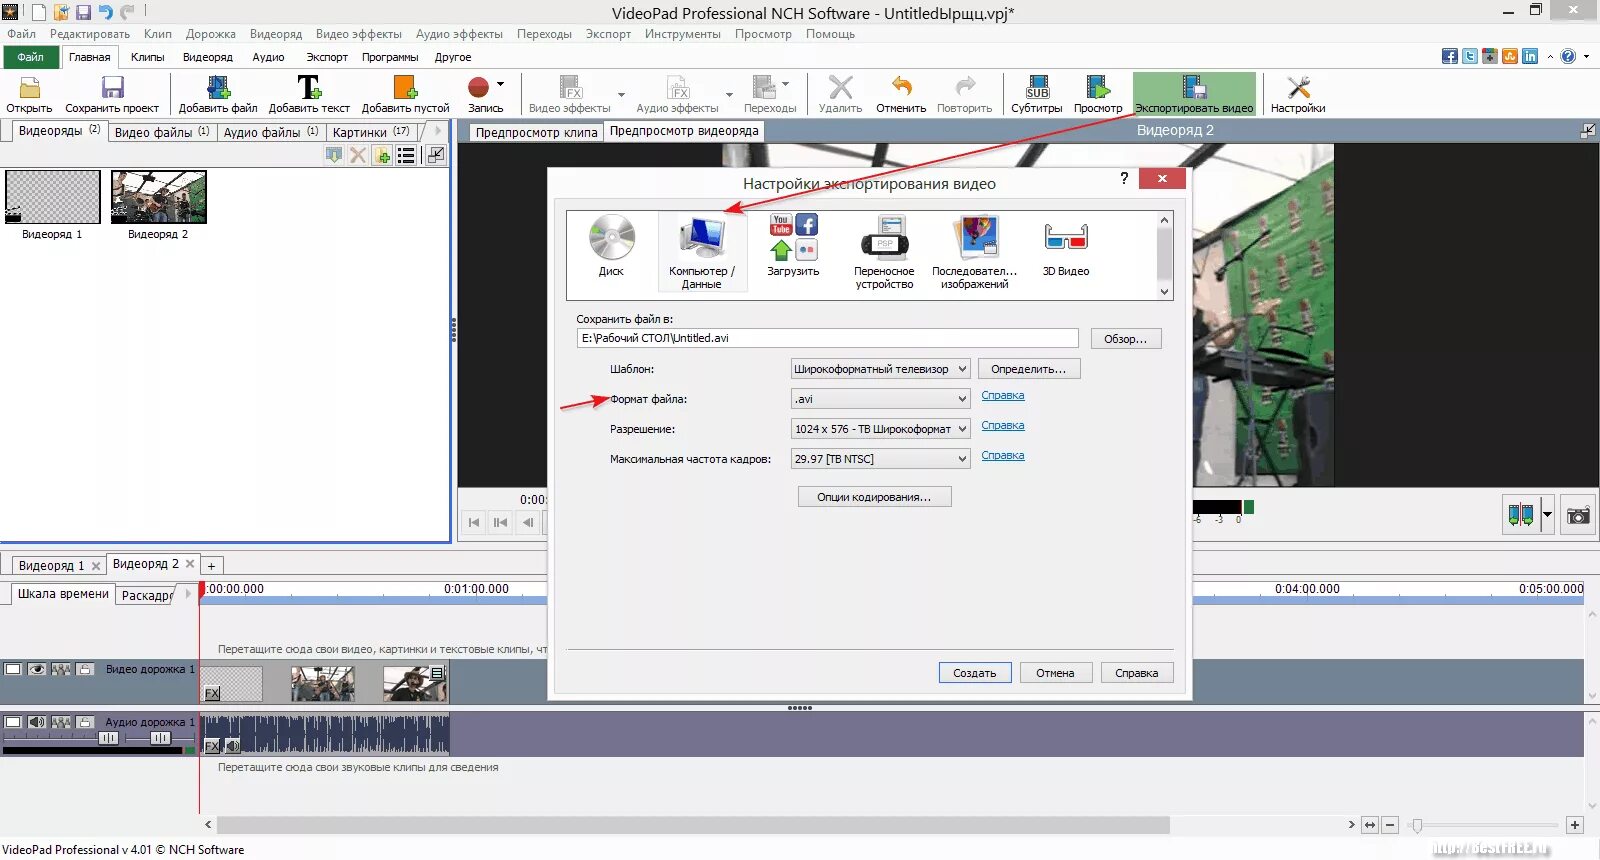This screenshot has width=1600, height=860.
Task: Toggle lock on Видео дорожка 1
Action: coord(86,669)
